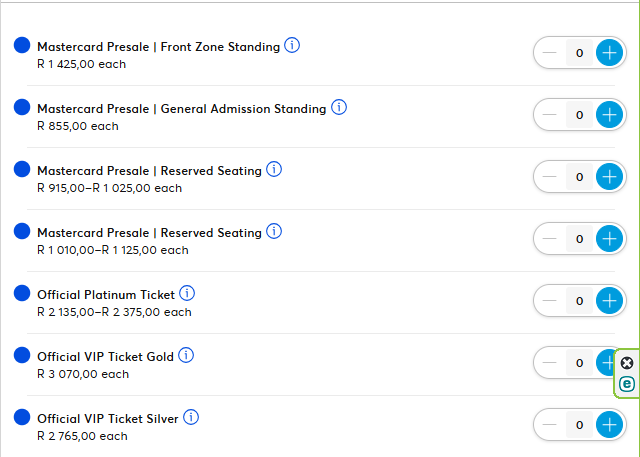Increase Official VIP Ticket Silver quantity

point(609,425)
